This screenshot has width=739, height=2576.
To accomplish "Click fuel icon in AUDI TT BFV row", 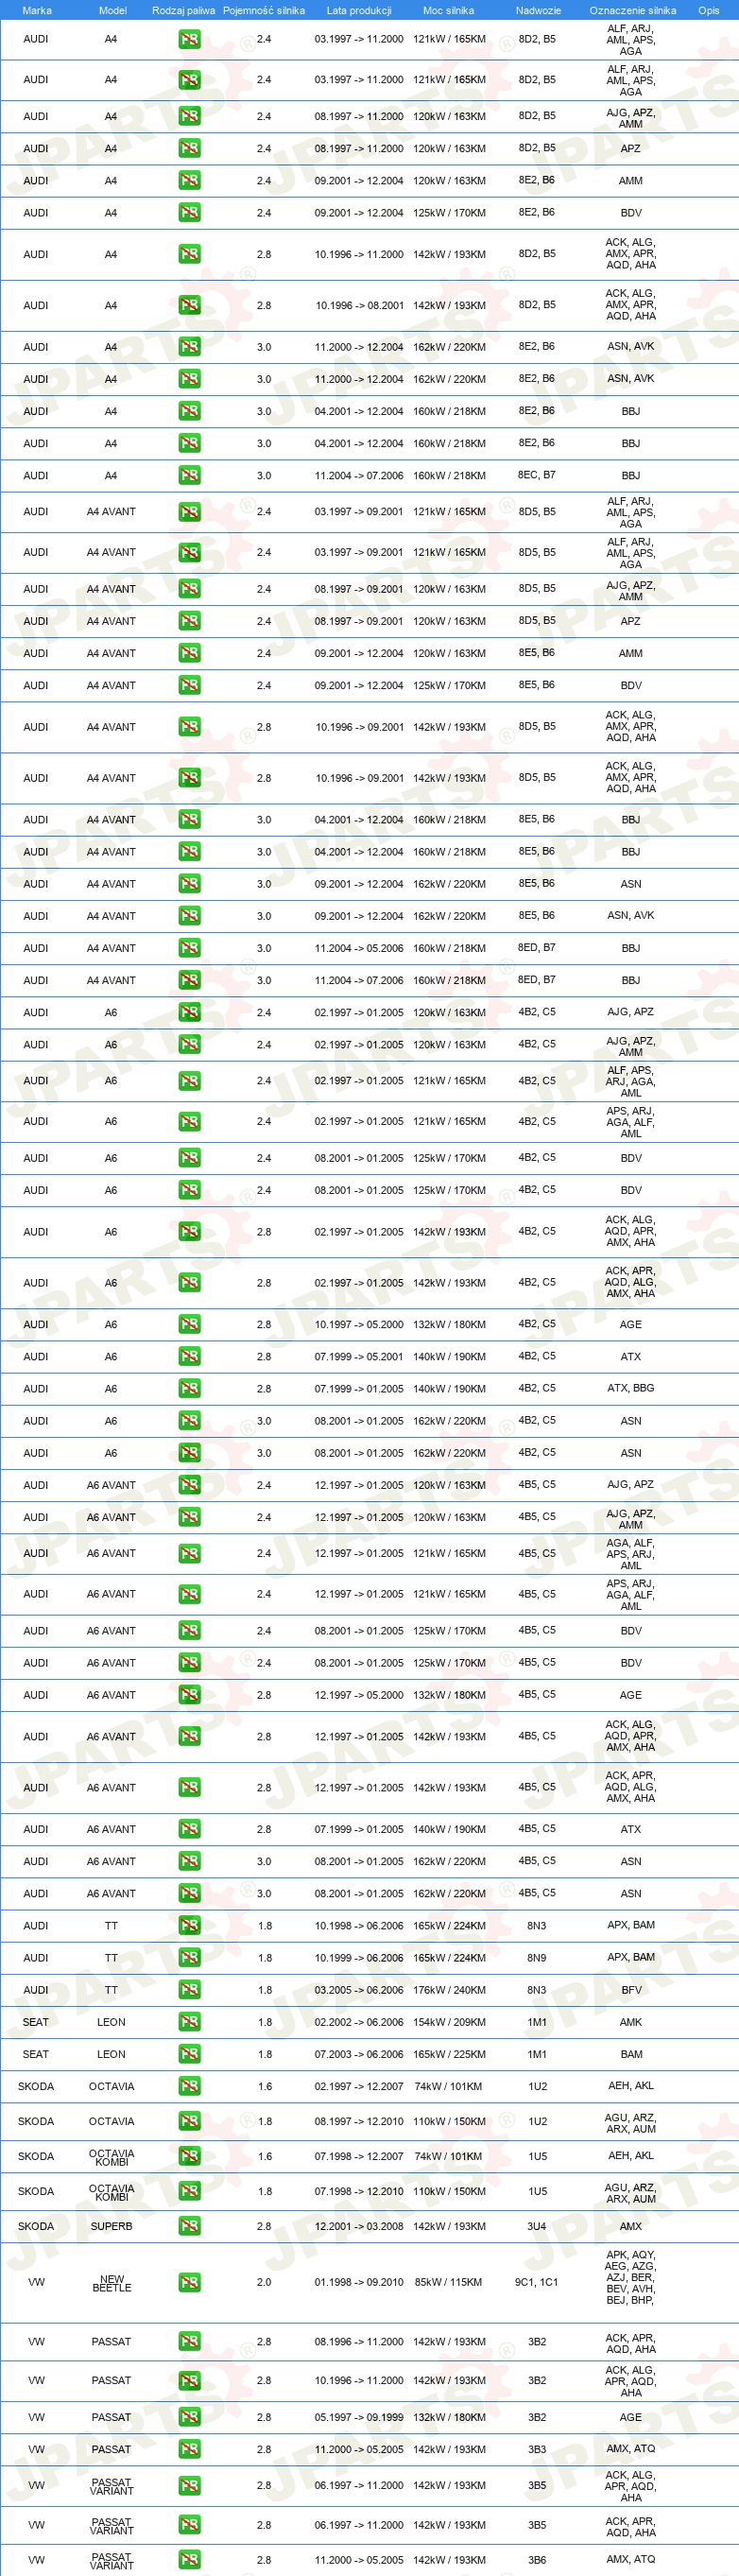I will coord(189,1990).
